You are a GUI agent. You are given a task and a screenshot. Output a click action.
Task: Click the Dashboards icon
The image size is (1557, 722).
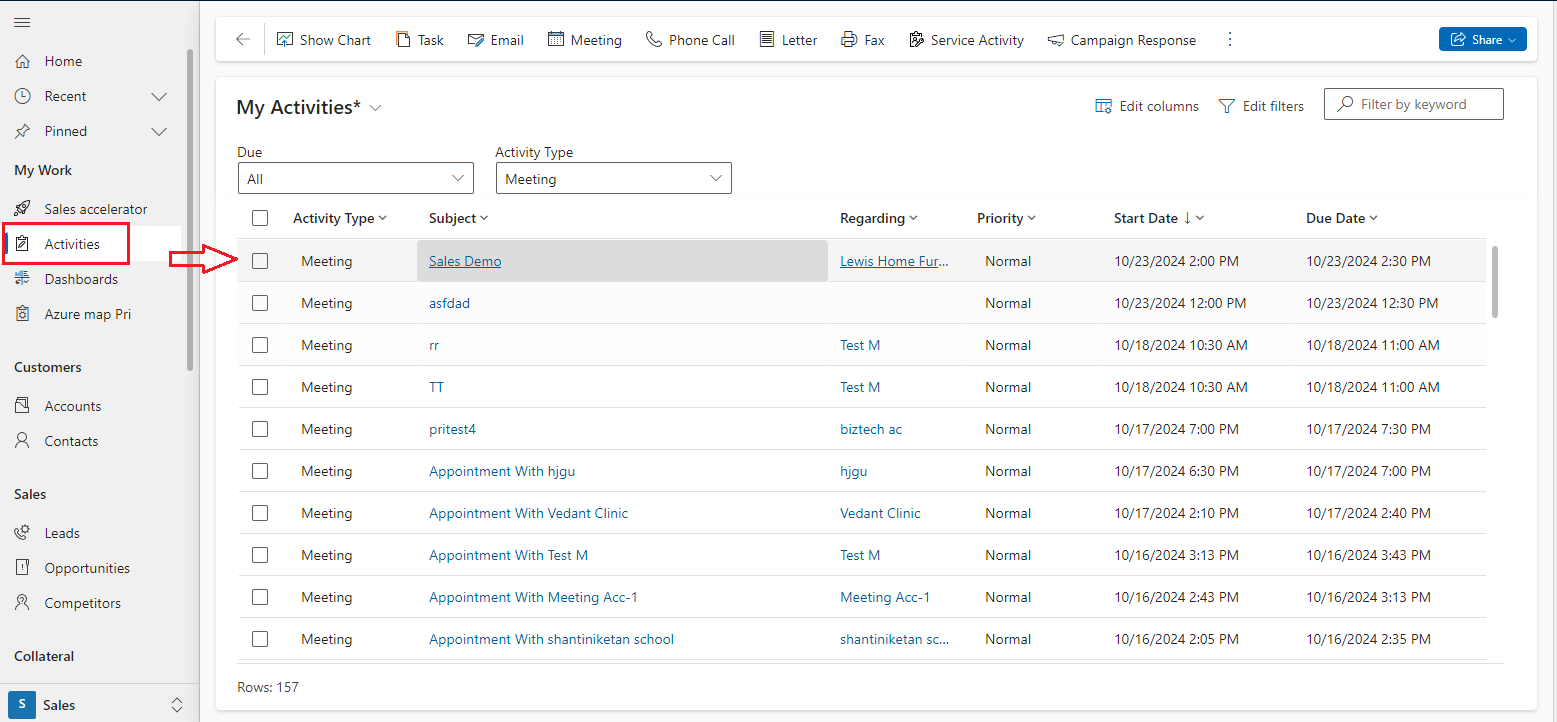coord(23,279)
